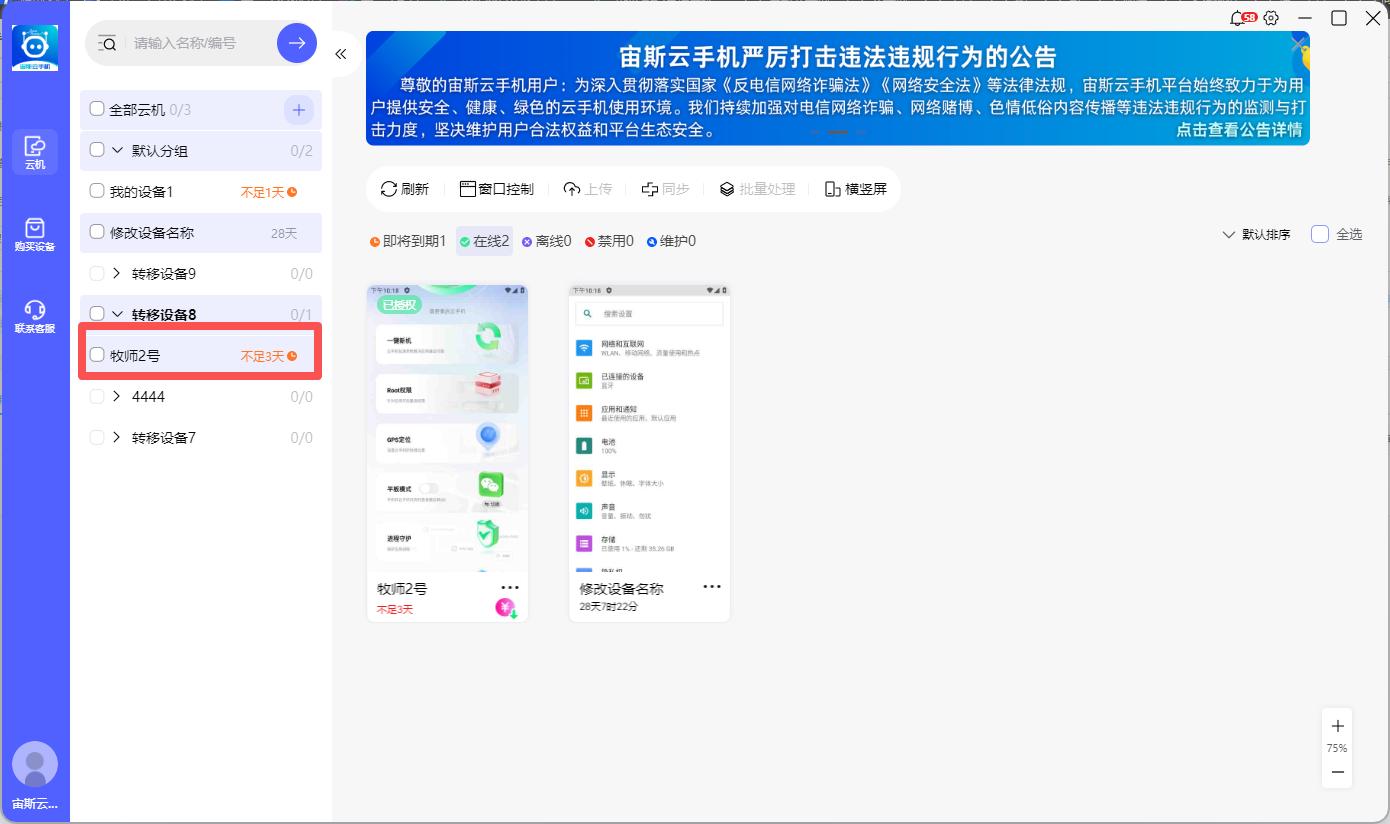Image resolution: width=1390 pixels, height=824 pixels.
Task: Collapse the device list panel
Action: click(x=341, y=54)
